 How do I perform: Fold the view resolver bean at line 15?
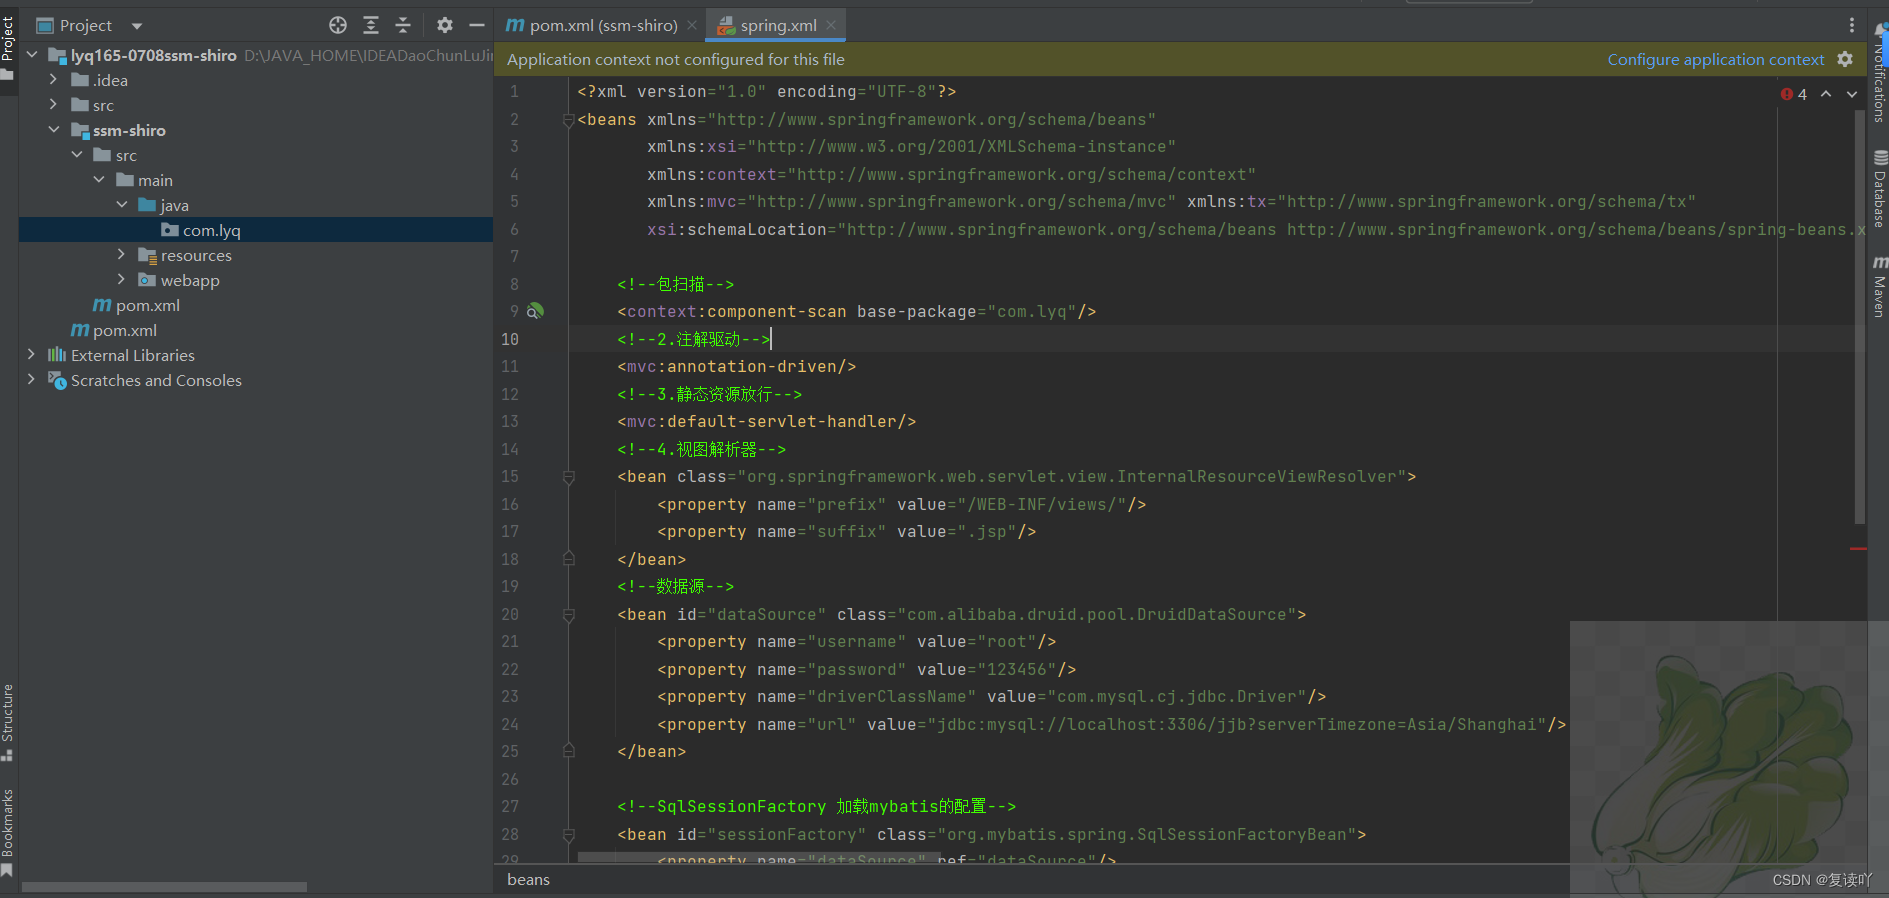pos(568,477)
